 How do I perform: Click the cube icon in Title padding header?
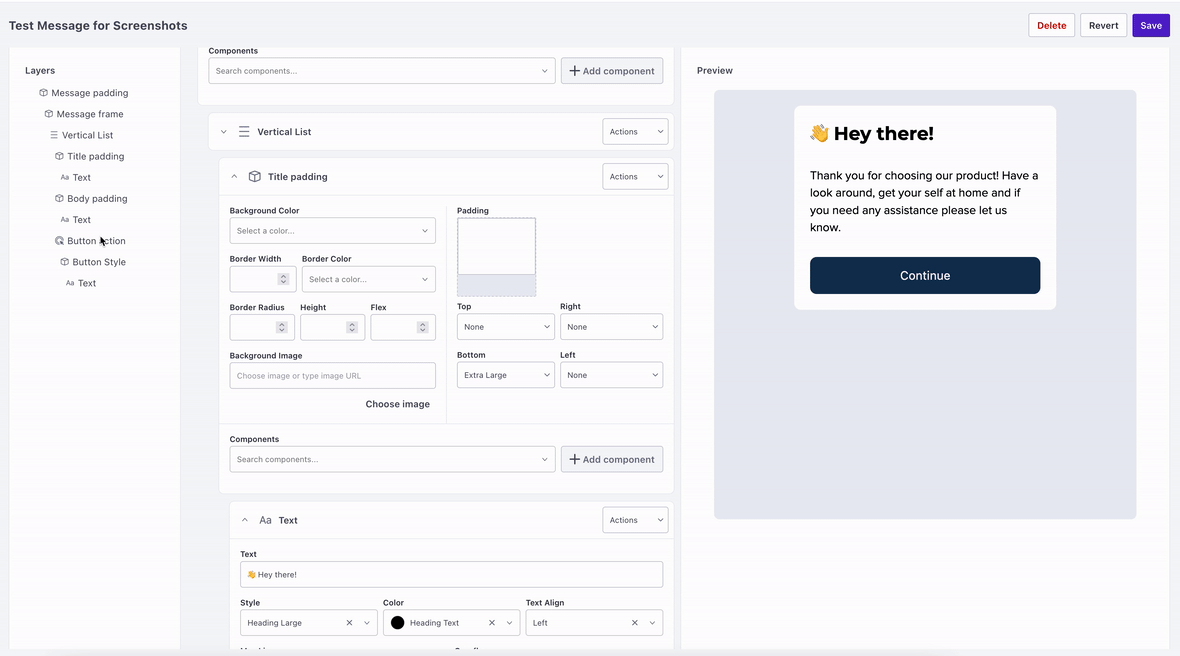(x=254, y=177)
